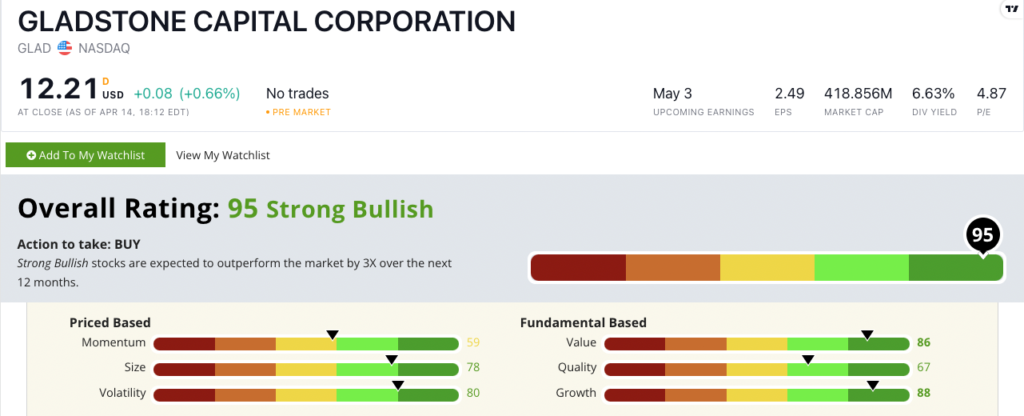Screen dimensions: 1024x416
Task: Select the Growth bar triangle marker
Action: pyautogui.click(x=872, y=384)
